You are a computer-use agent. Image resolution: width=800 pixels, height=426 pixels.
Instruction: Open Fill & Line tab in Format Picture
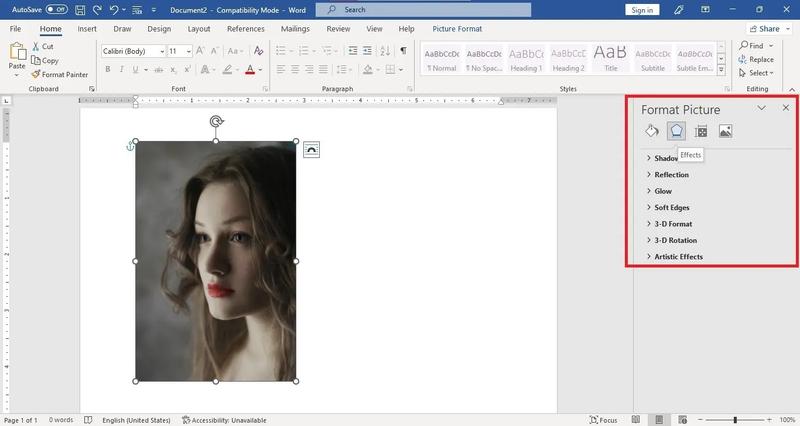pos(652,131)
